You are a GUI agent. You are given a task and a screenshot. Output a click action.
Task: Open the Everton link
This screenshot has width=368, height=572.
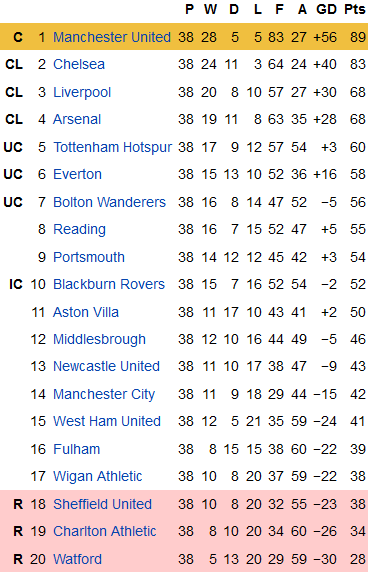tap(77, 174)
